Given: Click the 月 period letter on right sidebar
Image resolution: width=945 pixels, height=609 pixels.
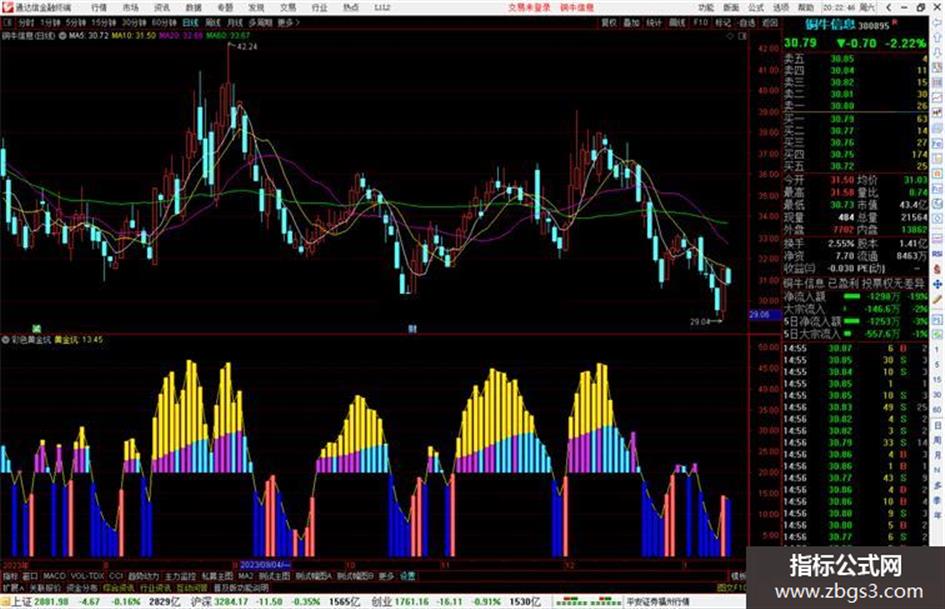Looking at the screenshot, I should (x=938, y=455).
